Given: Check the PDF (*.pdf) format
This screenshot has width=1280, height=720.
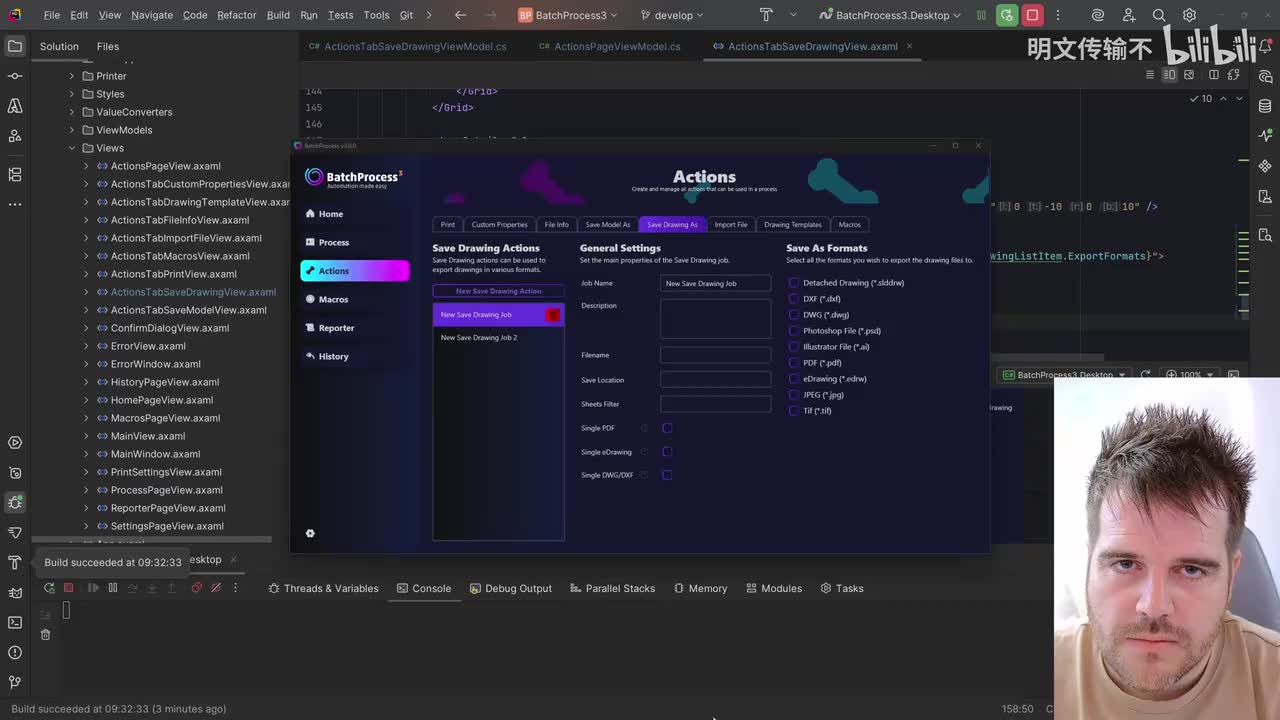Looking at the screenshot, I should pos(794,363).
